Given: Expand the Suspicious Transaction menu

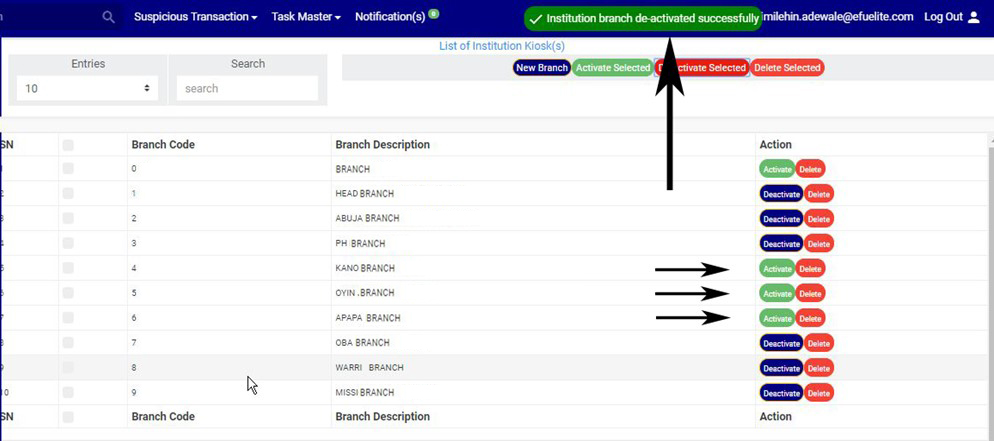Looking at the screenshot, I should (195, 17).
